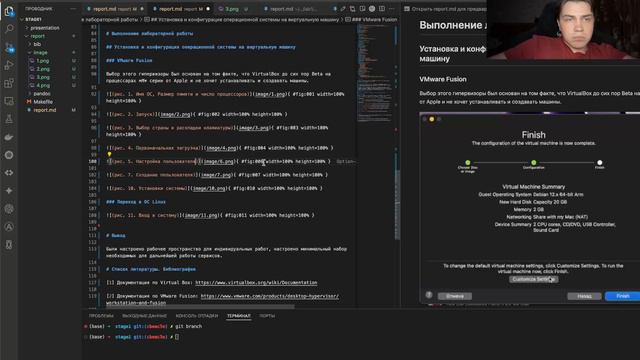Screen dimensions: 640x360
Task: Open the virtualbox.org documentation link
Action: point(256,282)
